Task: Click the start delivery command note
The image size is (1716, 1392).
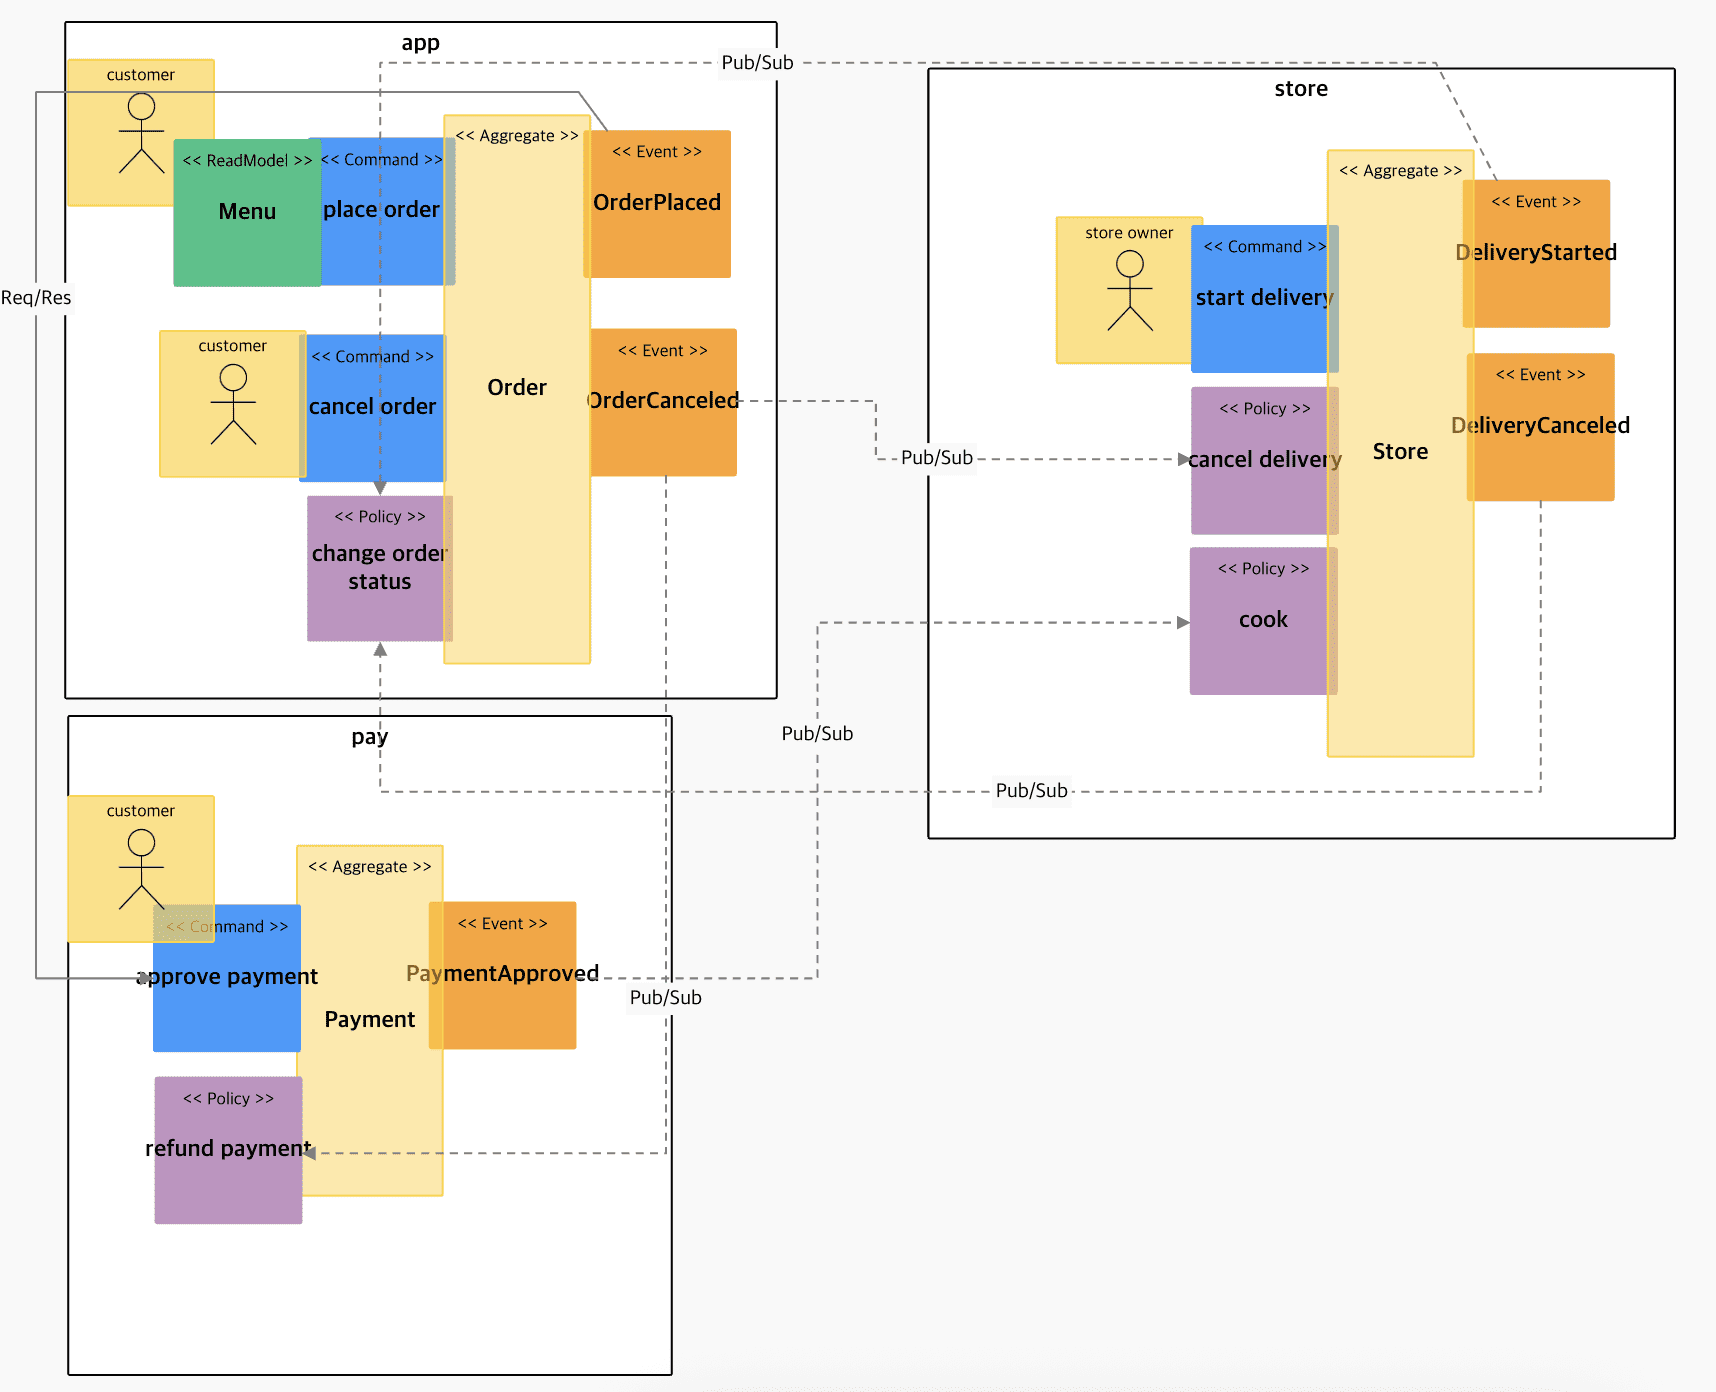Action: click(x=1265, y=298)
